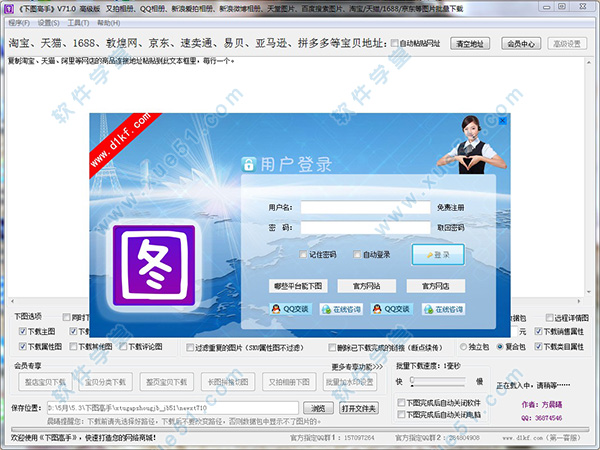
Task: Click the 哪些平台能下图 button
Action: coord(298,286)
